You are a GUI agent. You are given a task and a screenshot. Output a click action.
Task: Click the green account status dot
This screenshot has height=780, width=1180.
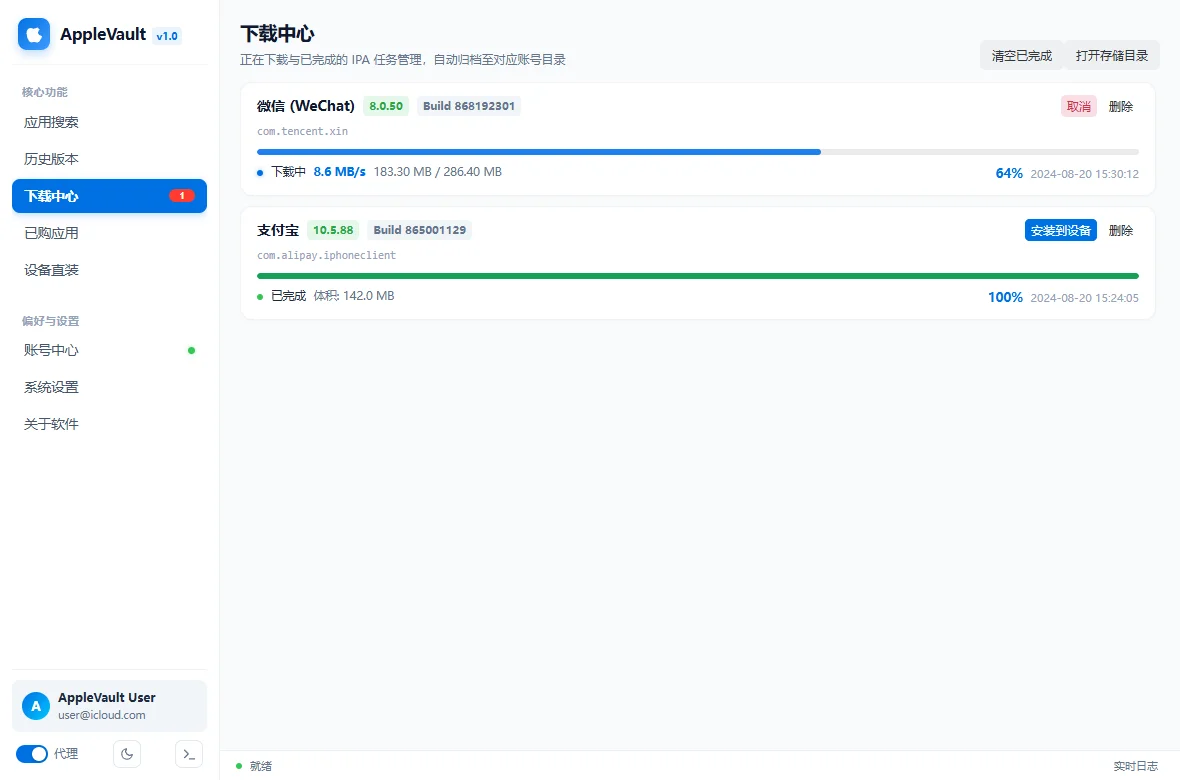pyautogui.click(x=191, y=350)
